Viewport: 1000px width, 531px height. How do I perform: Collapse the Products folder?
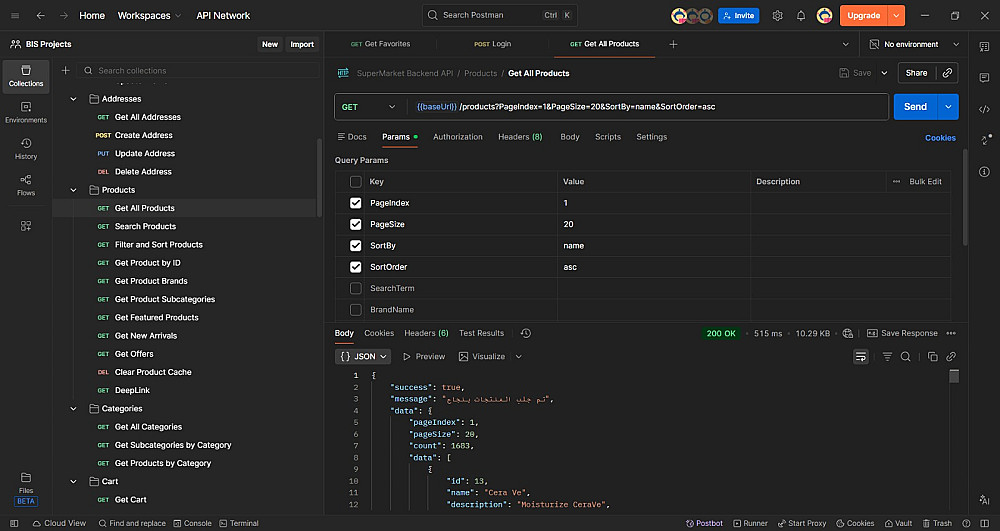pos(74,190)
